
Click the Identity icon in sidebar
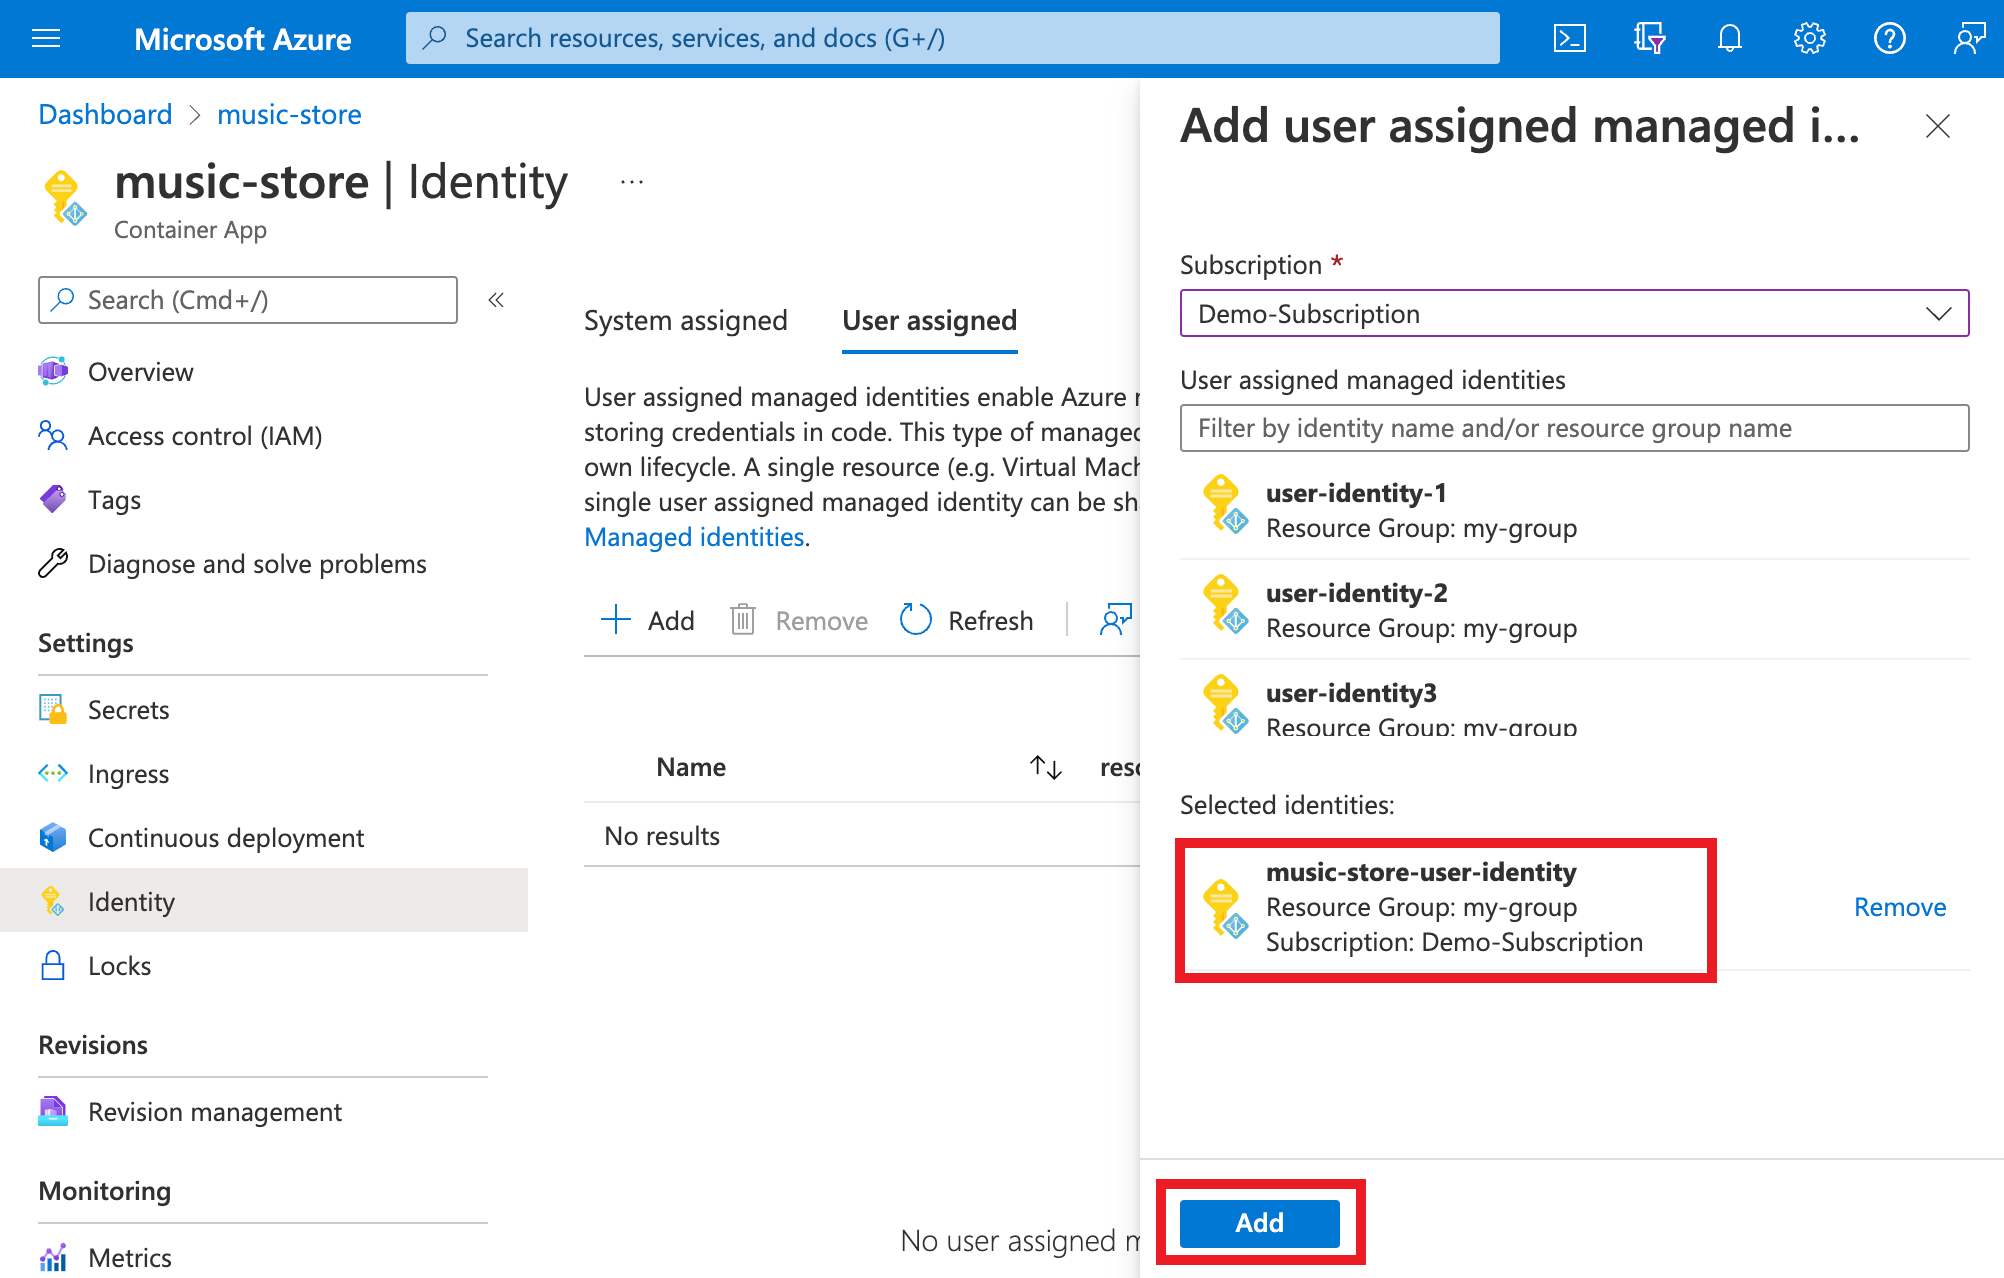coord(56,901)
